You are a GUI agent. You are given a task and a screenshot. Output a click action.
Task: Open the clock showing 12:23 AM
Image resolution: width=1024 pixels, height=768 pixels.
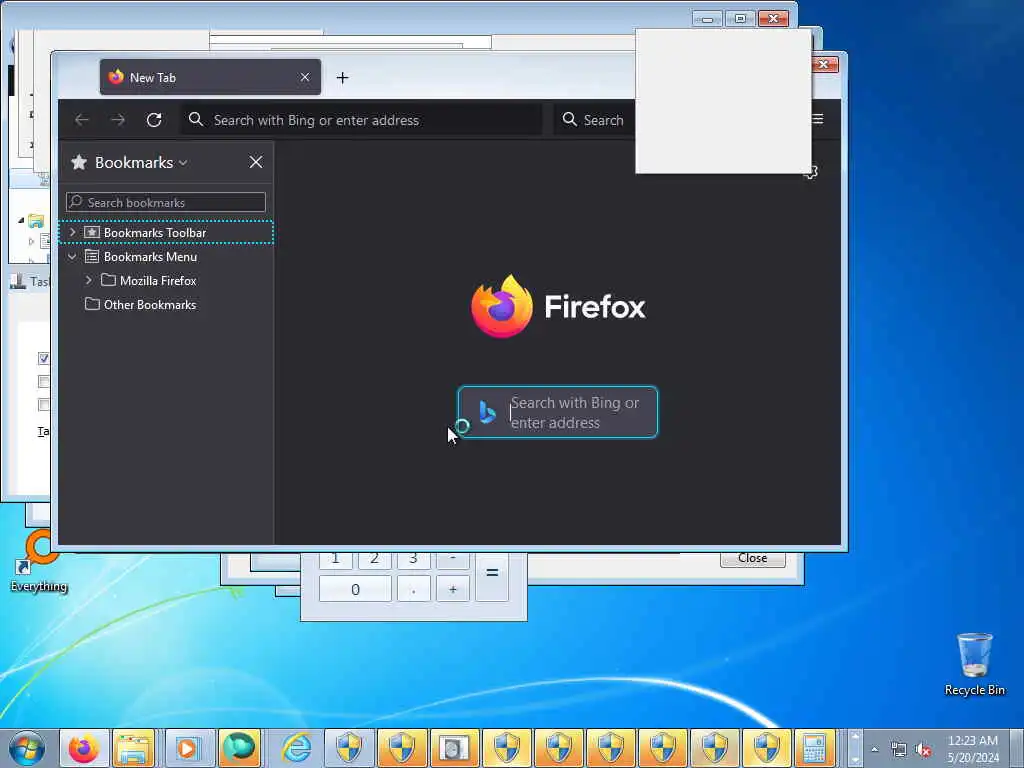click(x=973, y=749)
